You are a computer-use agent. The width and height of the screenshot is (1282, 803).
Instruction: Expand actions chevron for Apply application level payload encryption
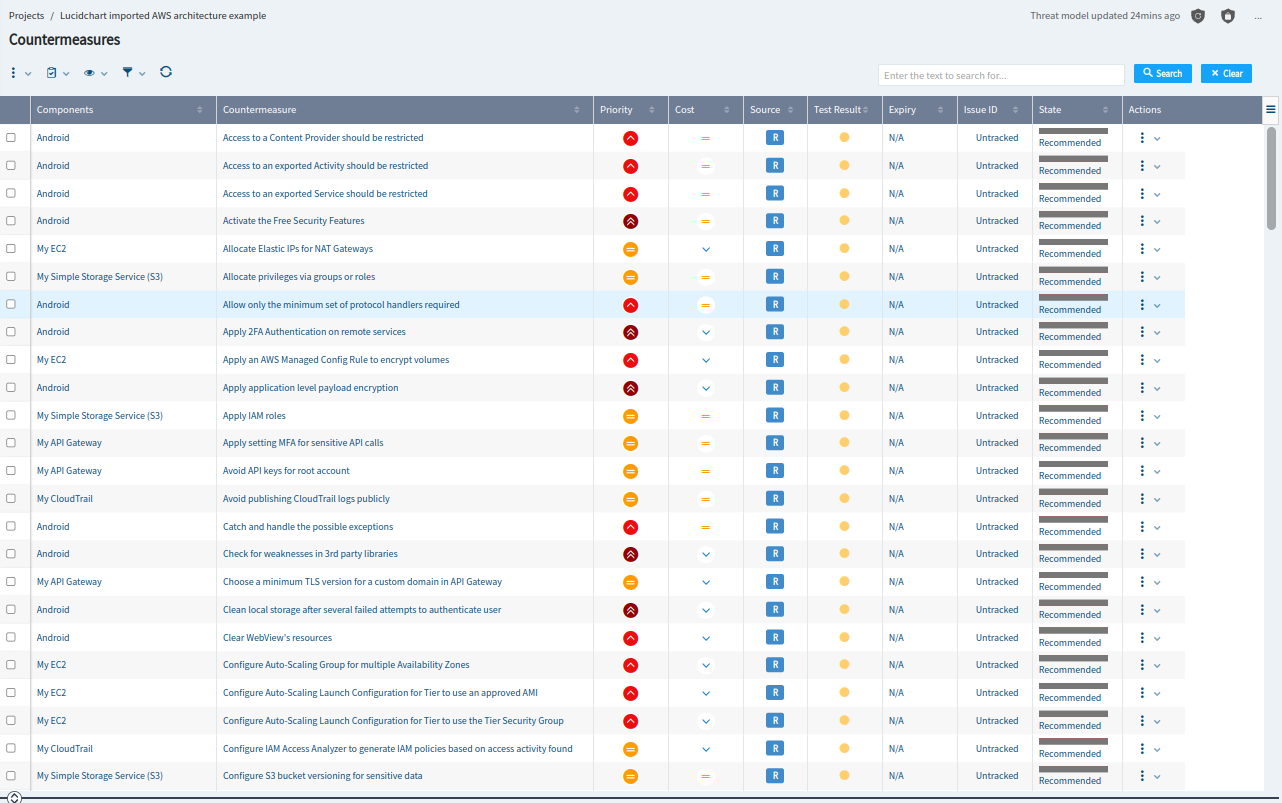pos(1157,389)
